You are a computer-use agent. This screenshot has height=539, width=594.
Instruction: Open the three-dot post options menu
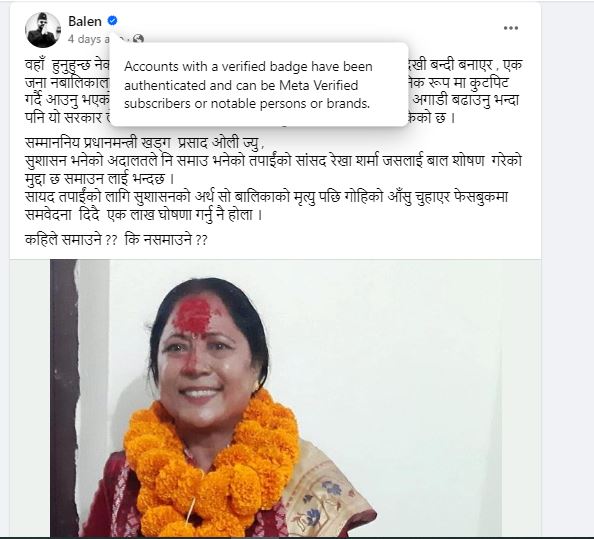click(x=511, y=28)
